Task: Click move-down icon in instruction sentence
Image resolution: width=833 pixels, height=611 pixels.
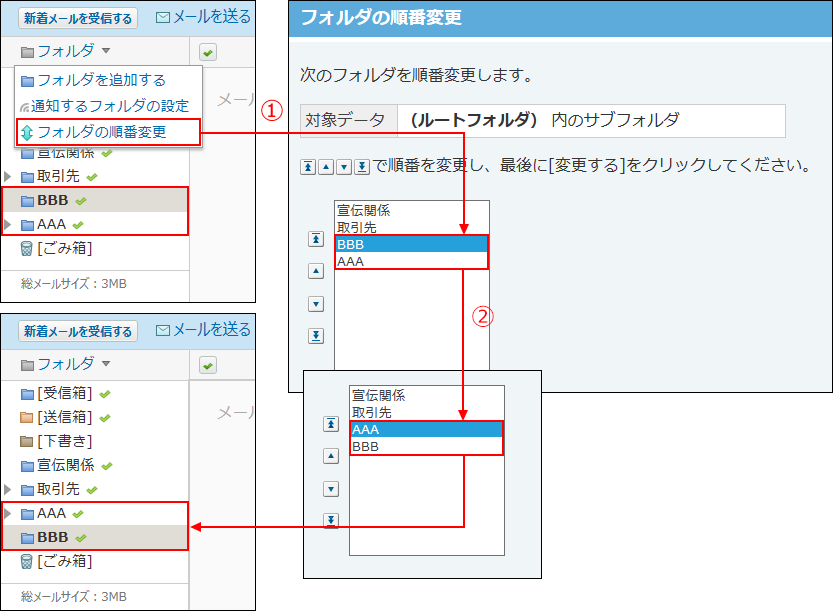Action: [x=344, y=167]
